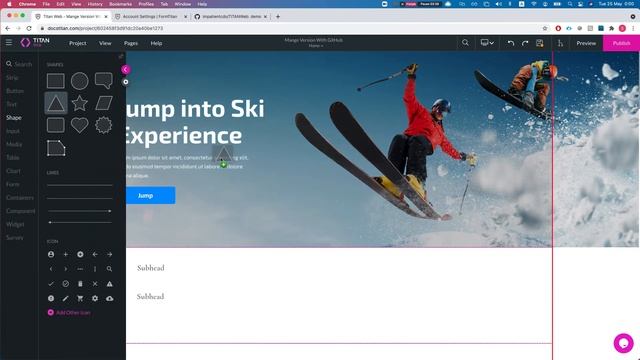This screenshot has height=360, width=640.
Task: Select the plain line at top of Lines section
Action: 80,185
